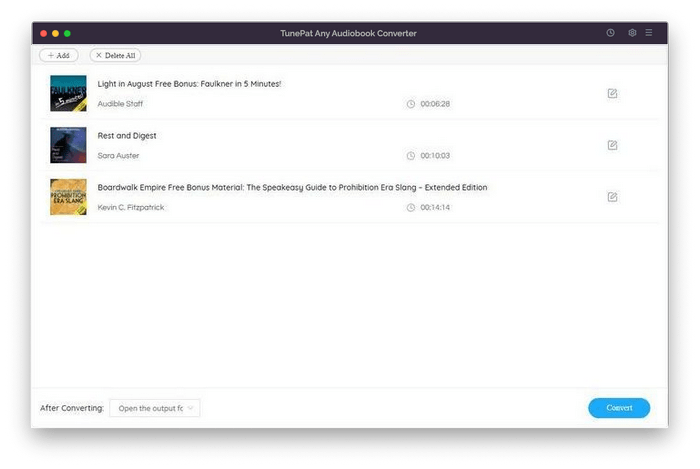Click duration 00:14:14
Screen dimensions: 700x469
click(x=435, y=208)
